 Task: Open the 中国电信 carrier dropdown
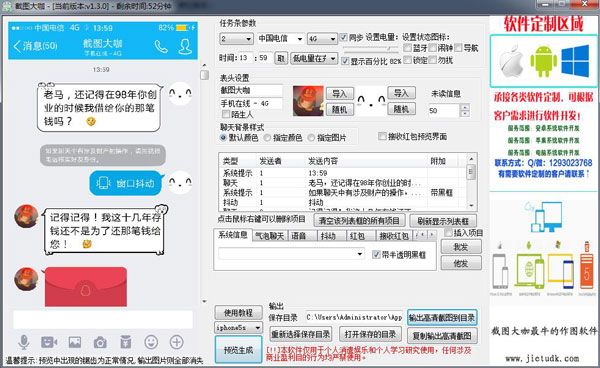tap(280, 39)
